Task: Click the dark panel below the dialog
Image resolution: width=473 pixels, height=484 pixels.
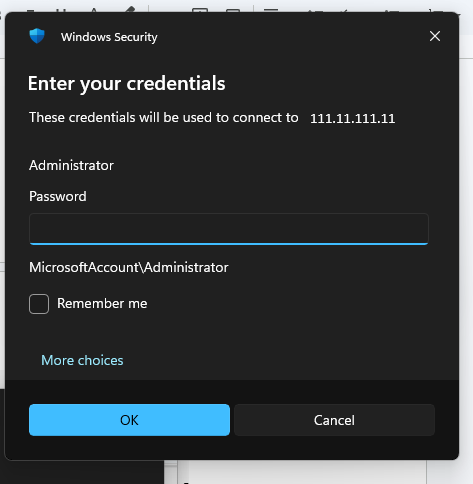Action: [x=83, y=473]
